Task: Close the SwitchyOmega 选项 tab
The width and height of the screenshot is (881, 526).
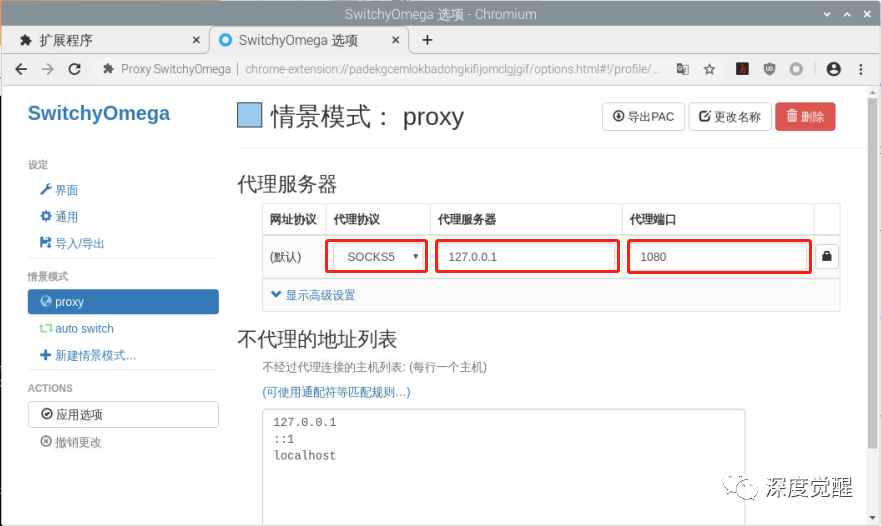Action: click(396, 40)
